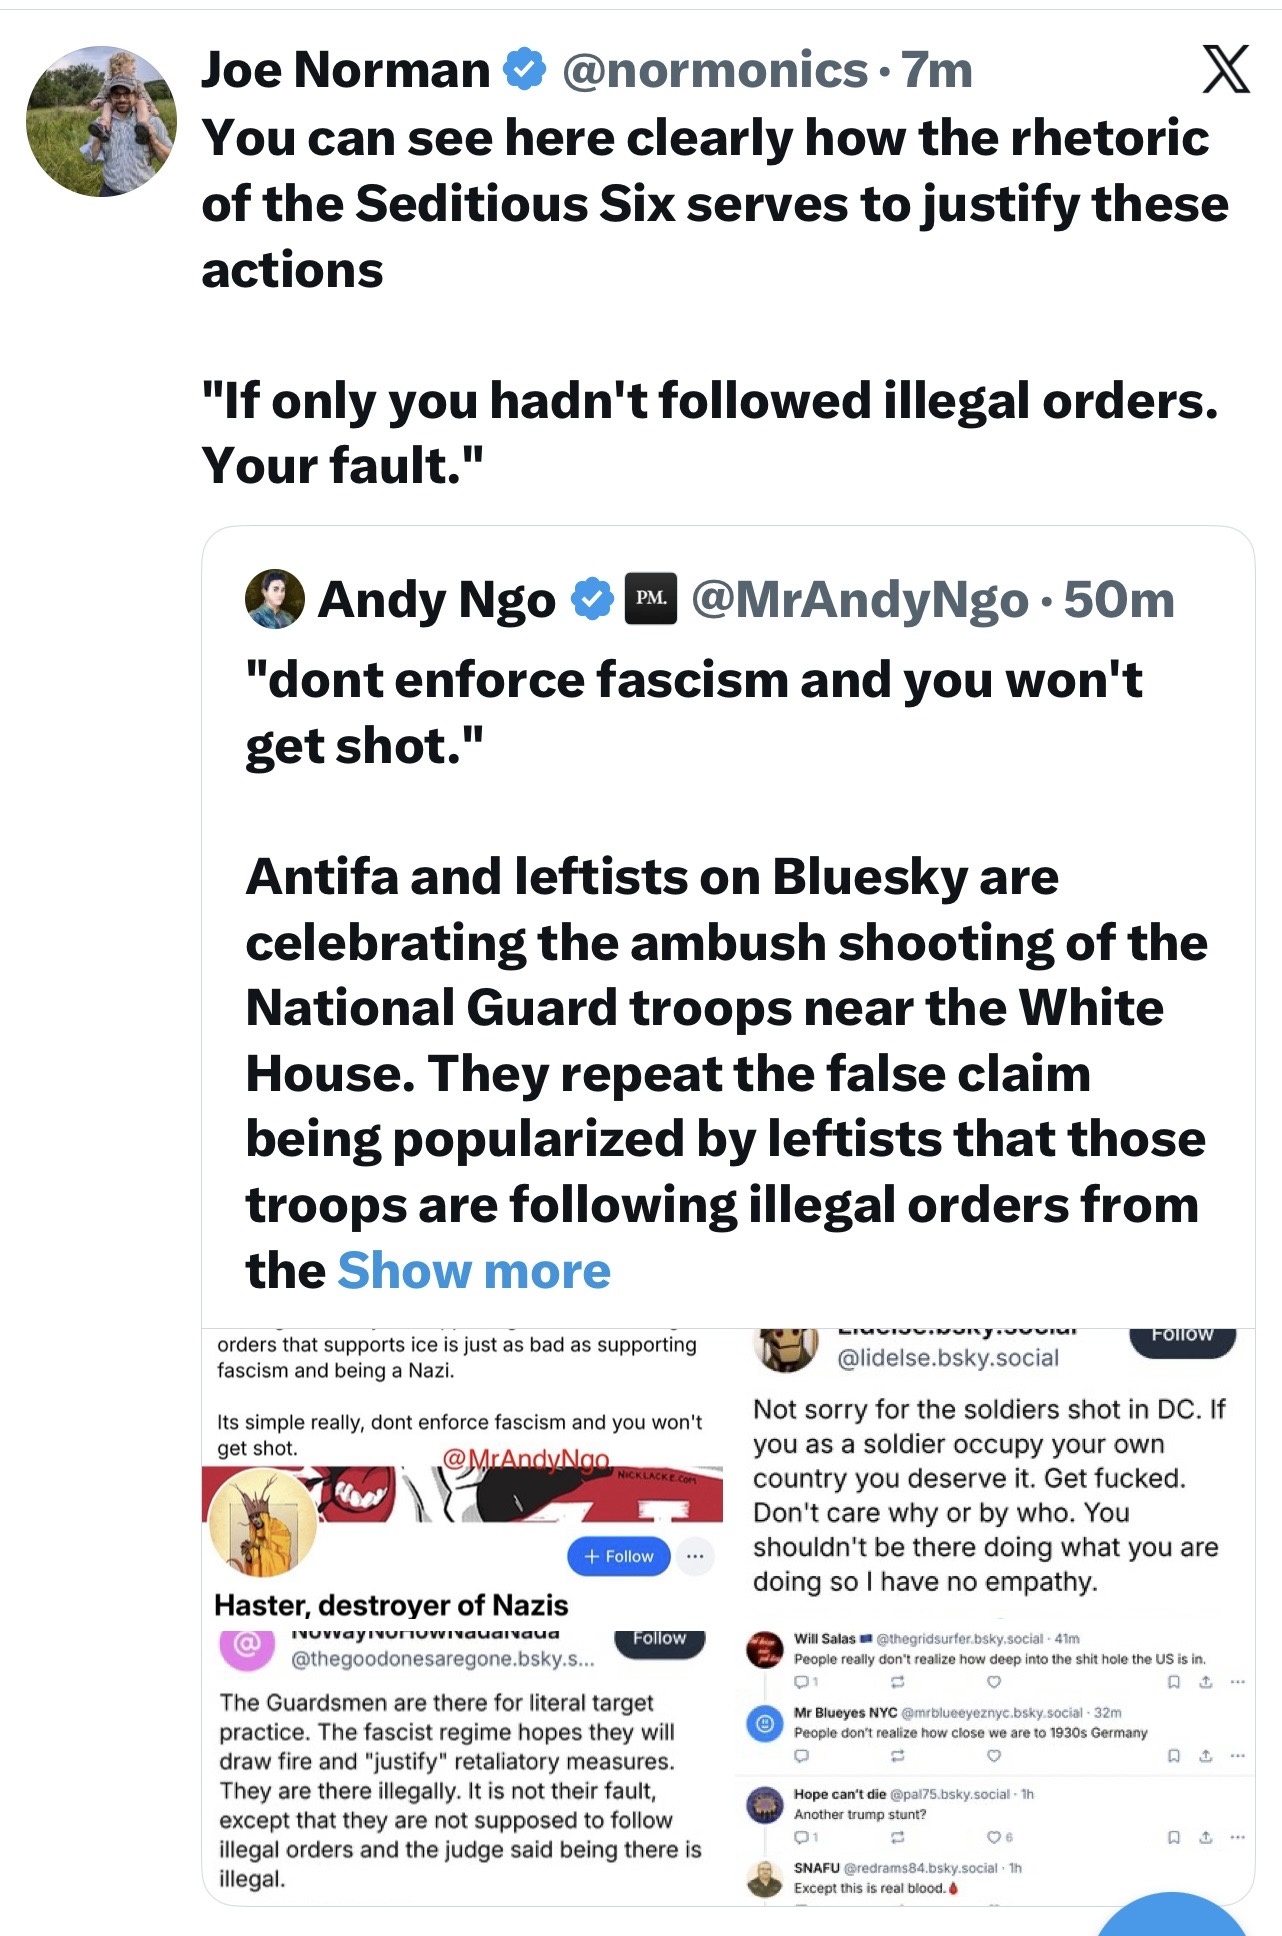The width and height of the screenshot is (1282, 1936).
Task: Click the Joe Norman display name
Action: pos(345,70)
